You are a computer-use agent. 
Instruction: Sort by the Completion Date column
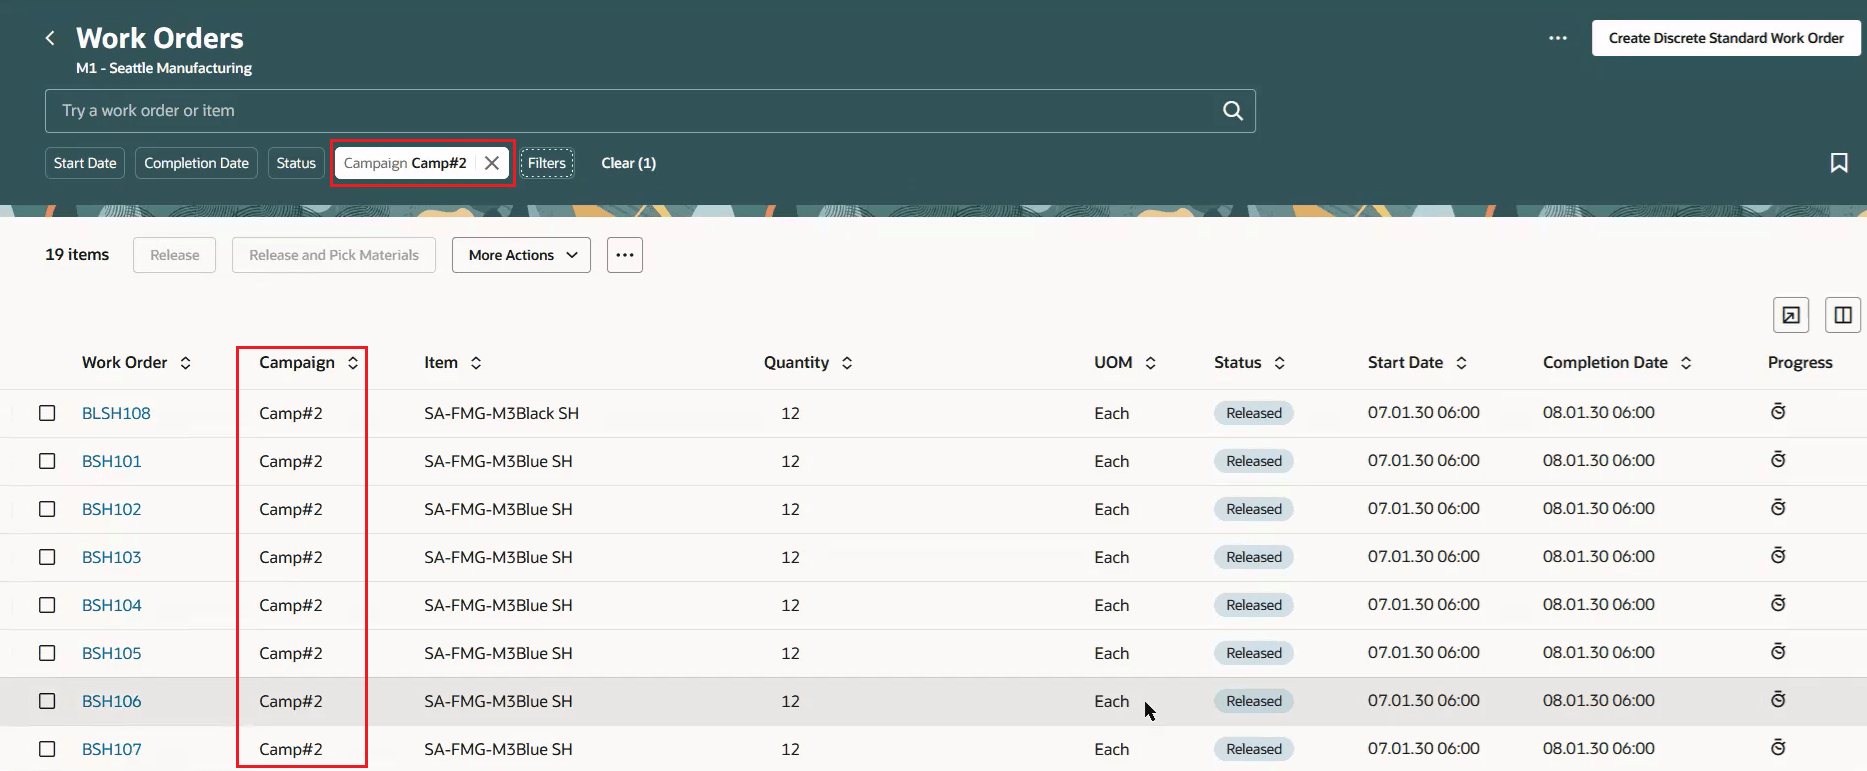click(1686, 363)
